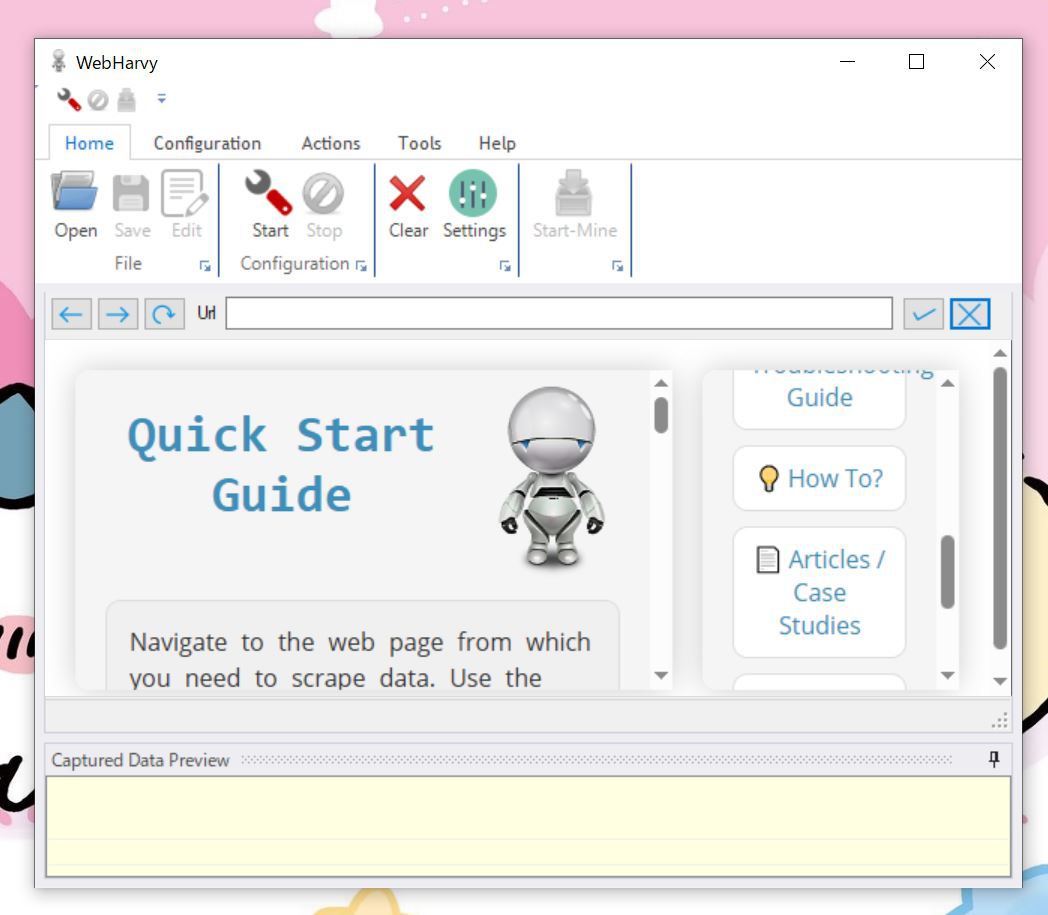Image resolution: width=1048 pixels, height=915 pixels.
Task: Pin the Captured Data Preview panel
Action: pyautogui.click(x=993, y=760)
